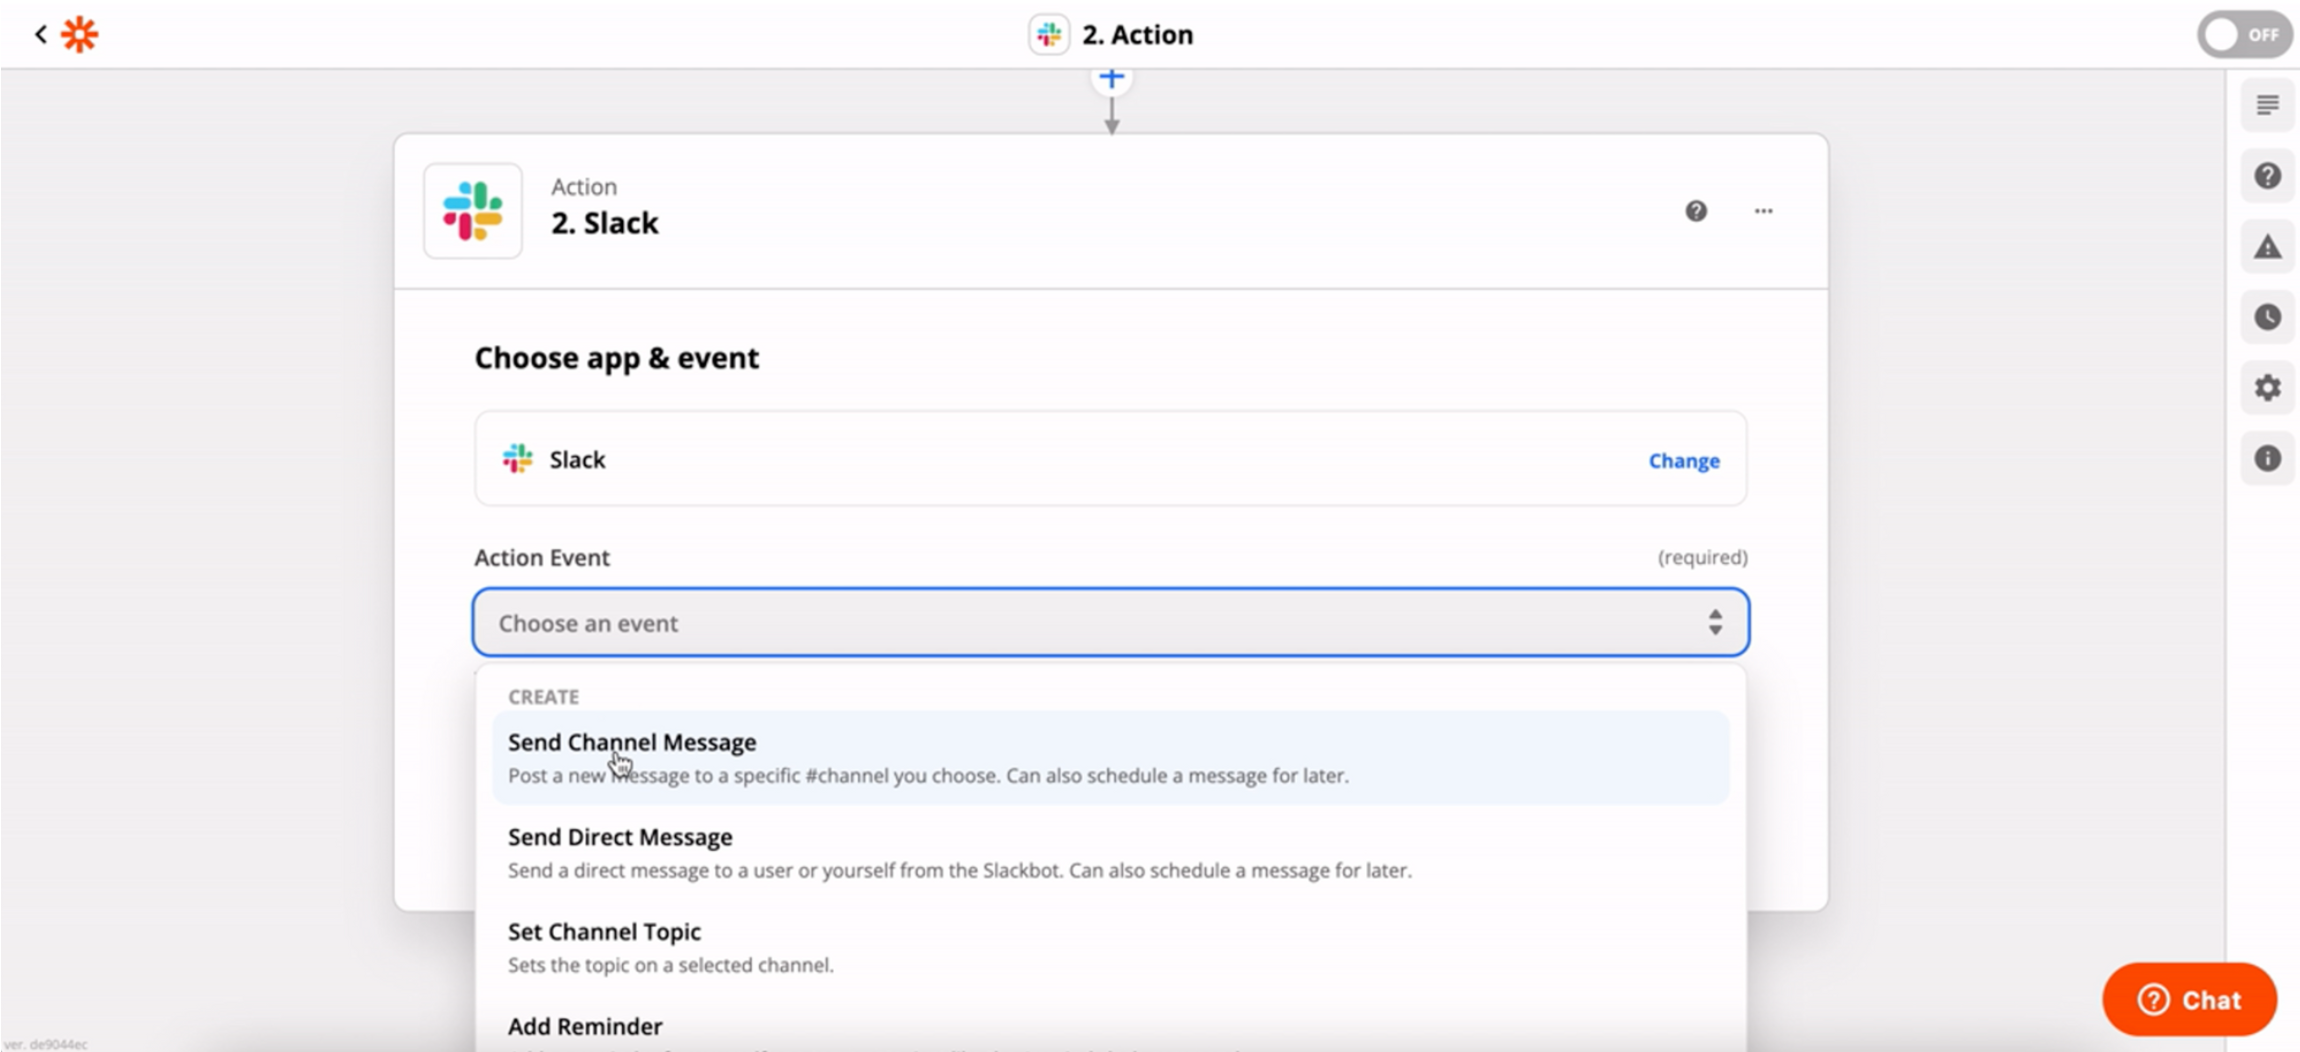Click the Slack app name in selector
2300x1052 pixels.
point(577,460)
